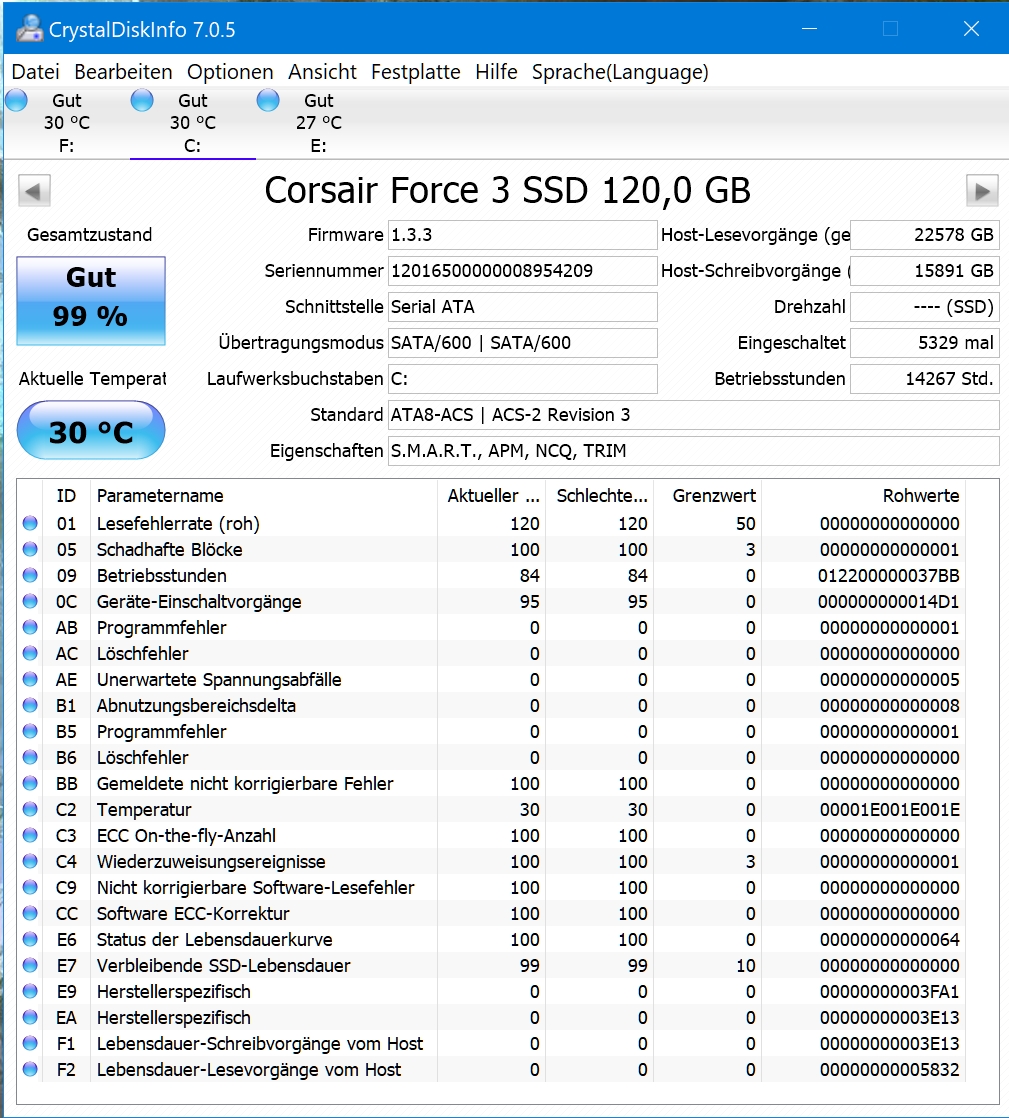Select the E: drive tab
Screen dimensions: 1009x1118
319,123
